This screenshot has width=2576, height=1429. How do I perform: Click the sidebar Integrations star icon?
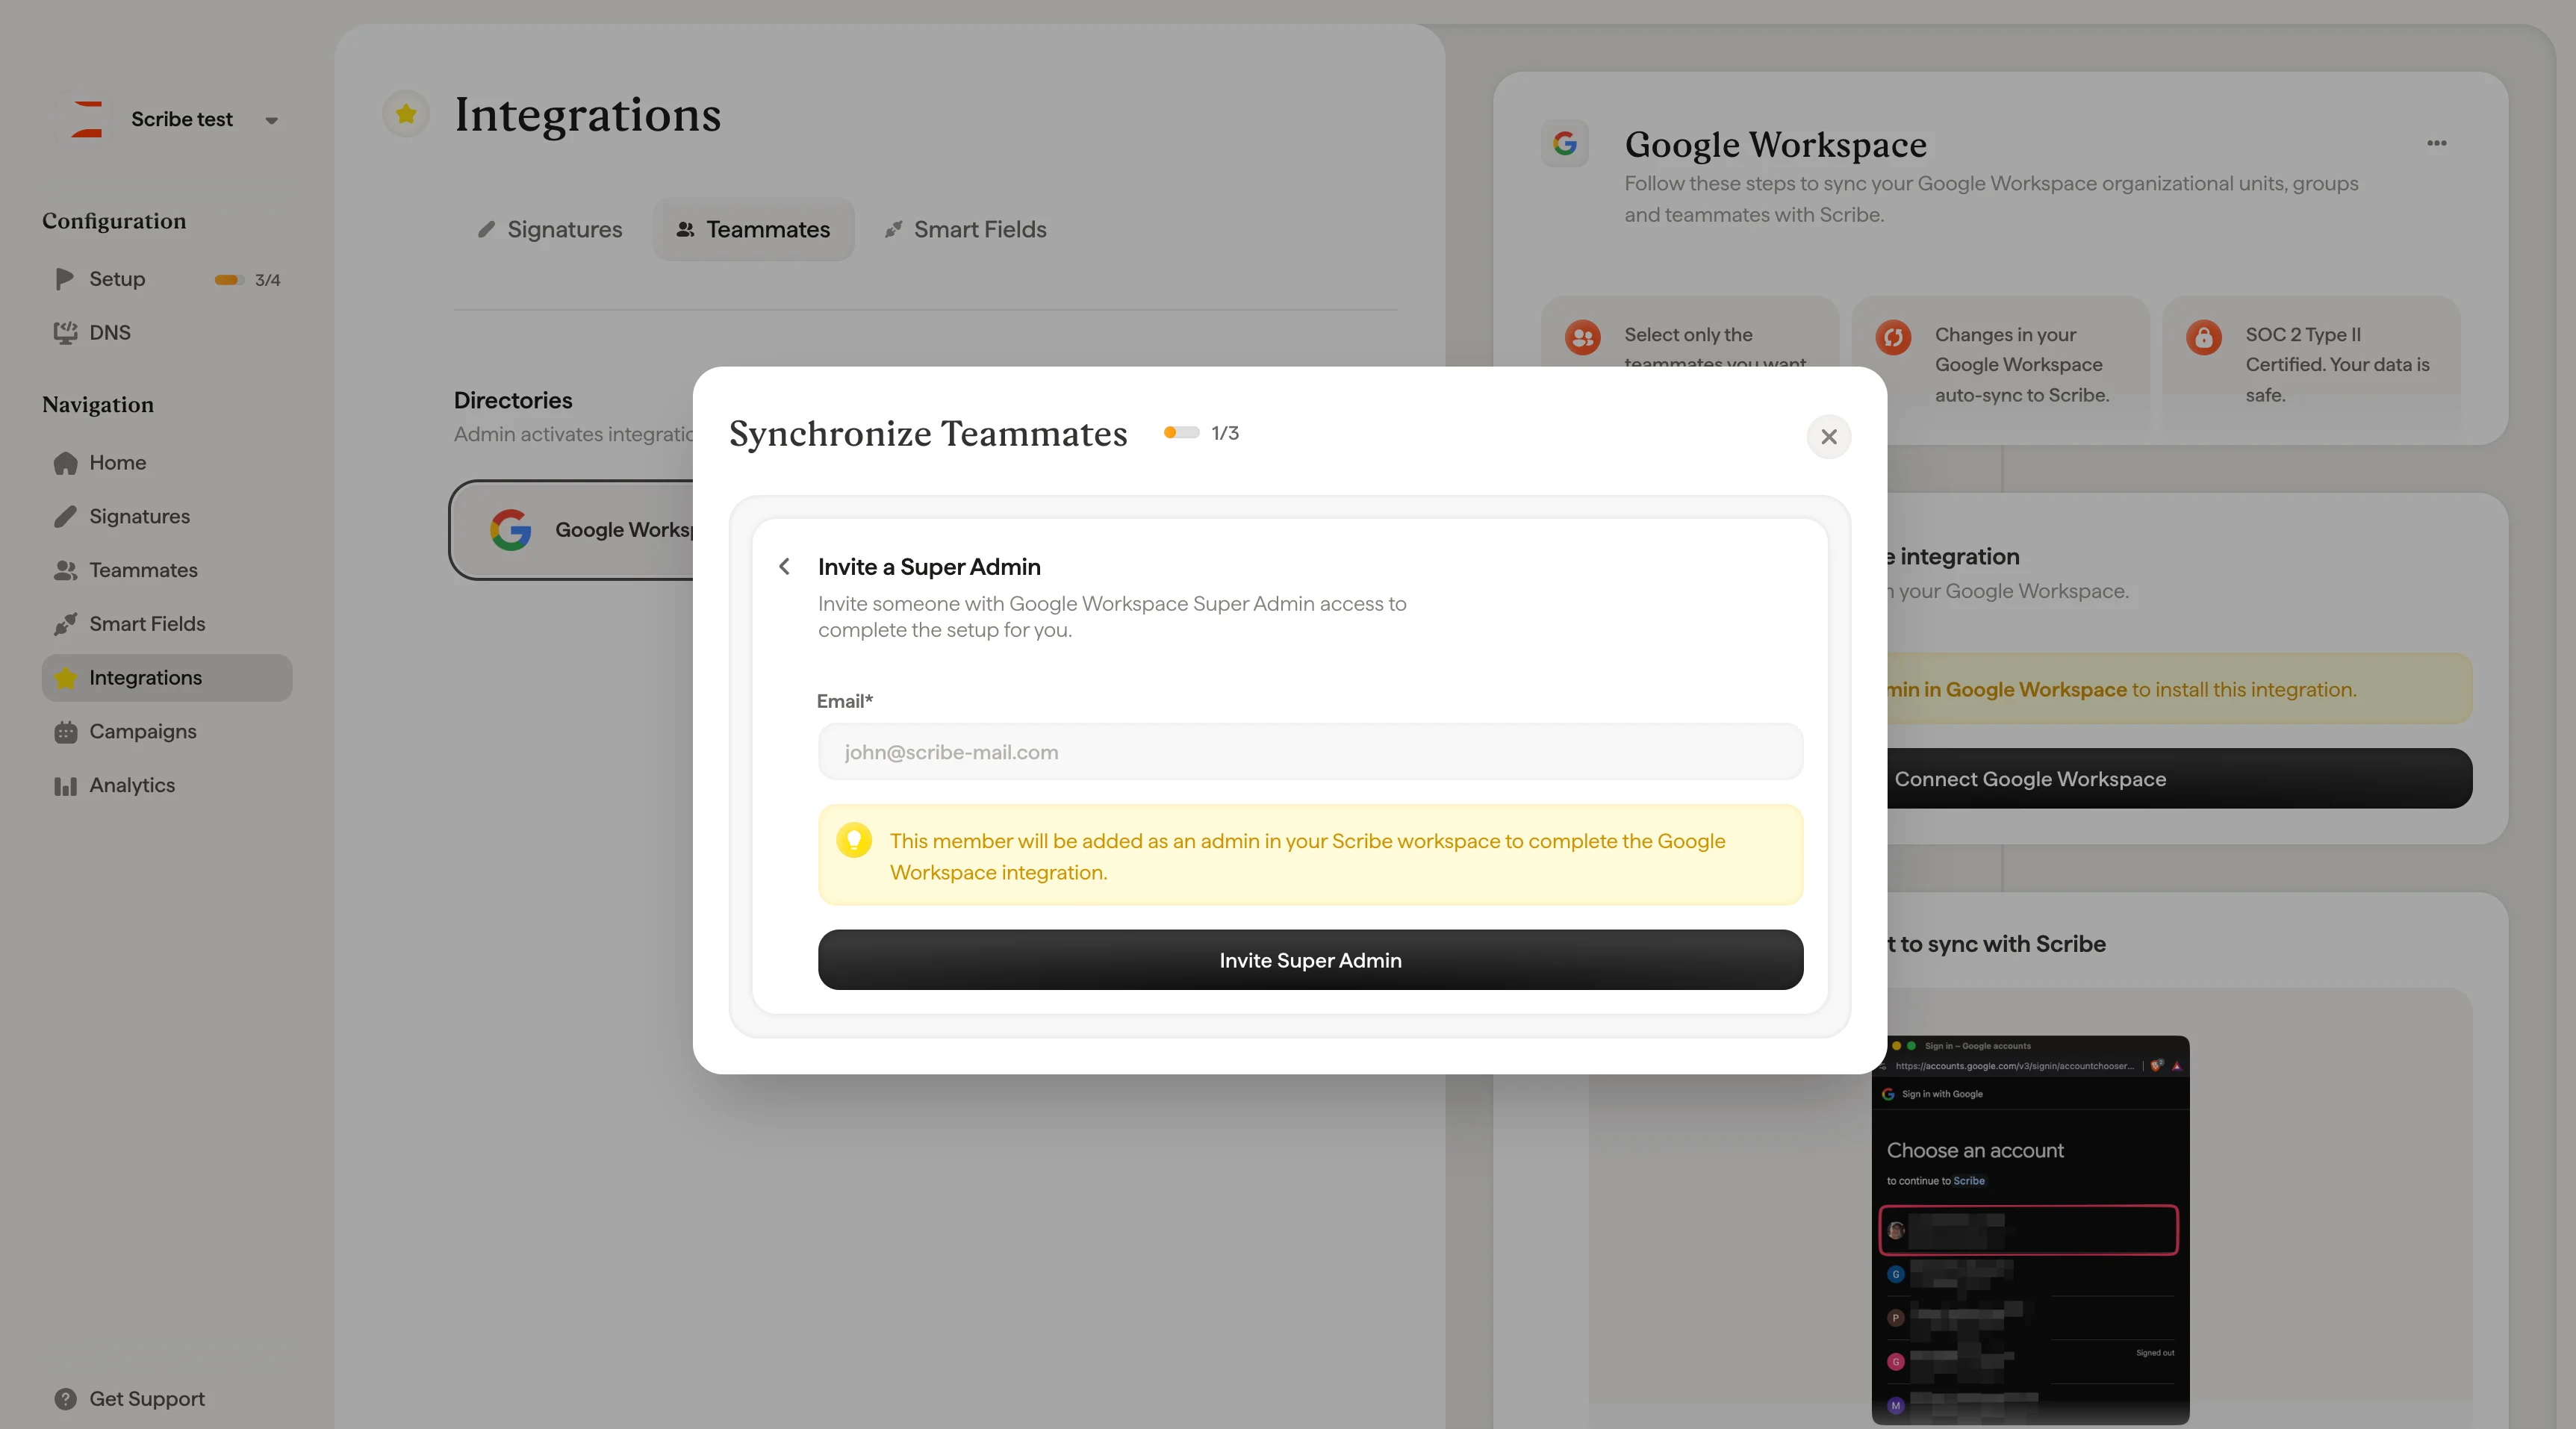(x=65, y=678)
